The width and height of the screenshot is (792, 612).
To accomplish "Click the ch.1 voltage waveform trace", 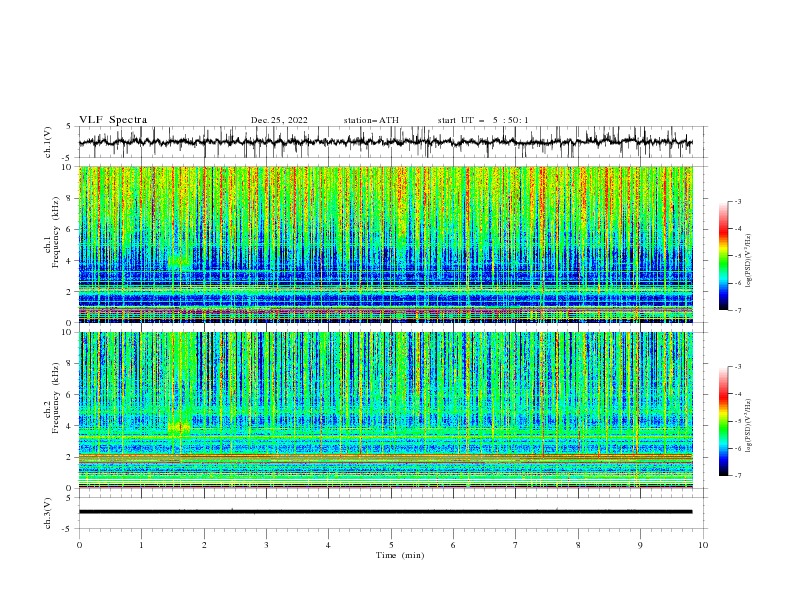I will pos(385,142).
